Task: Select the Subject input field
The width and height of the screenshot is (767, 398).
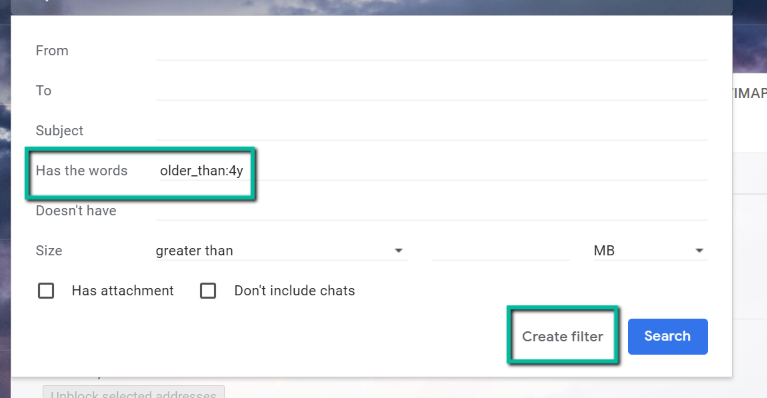Action: [x=431, y=131]
